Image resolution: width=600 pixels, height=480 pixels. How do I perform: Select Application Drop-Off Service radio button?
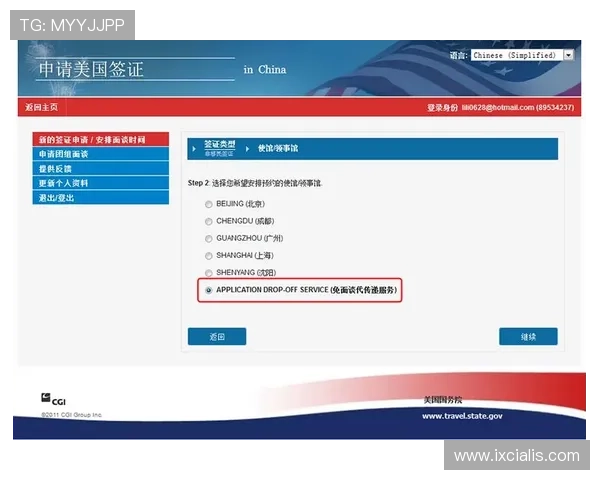point(209,290)
